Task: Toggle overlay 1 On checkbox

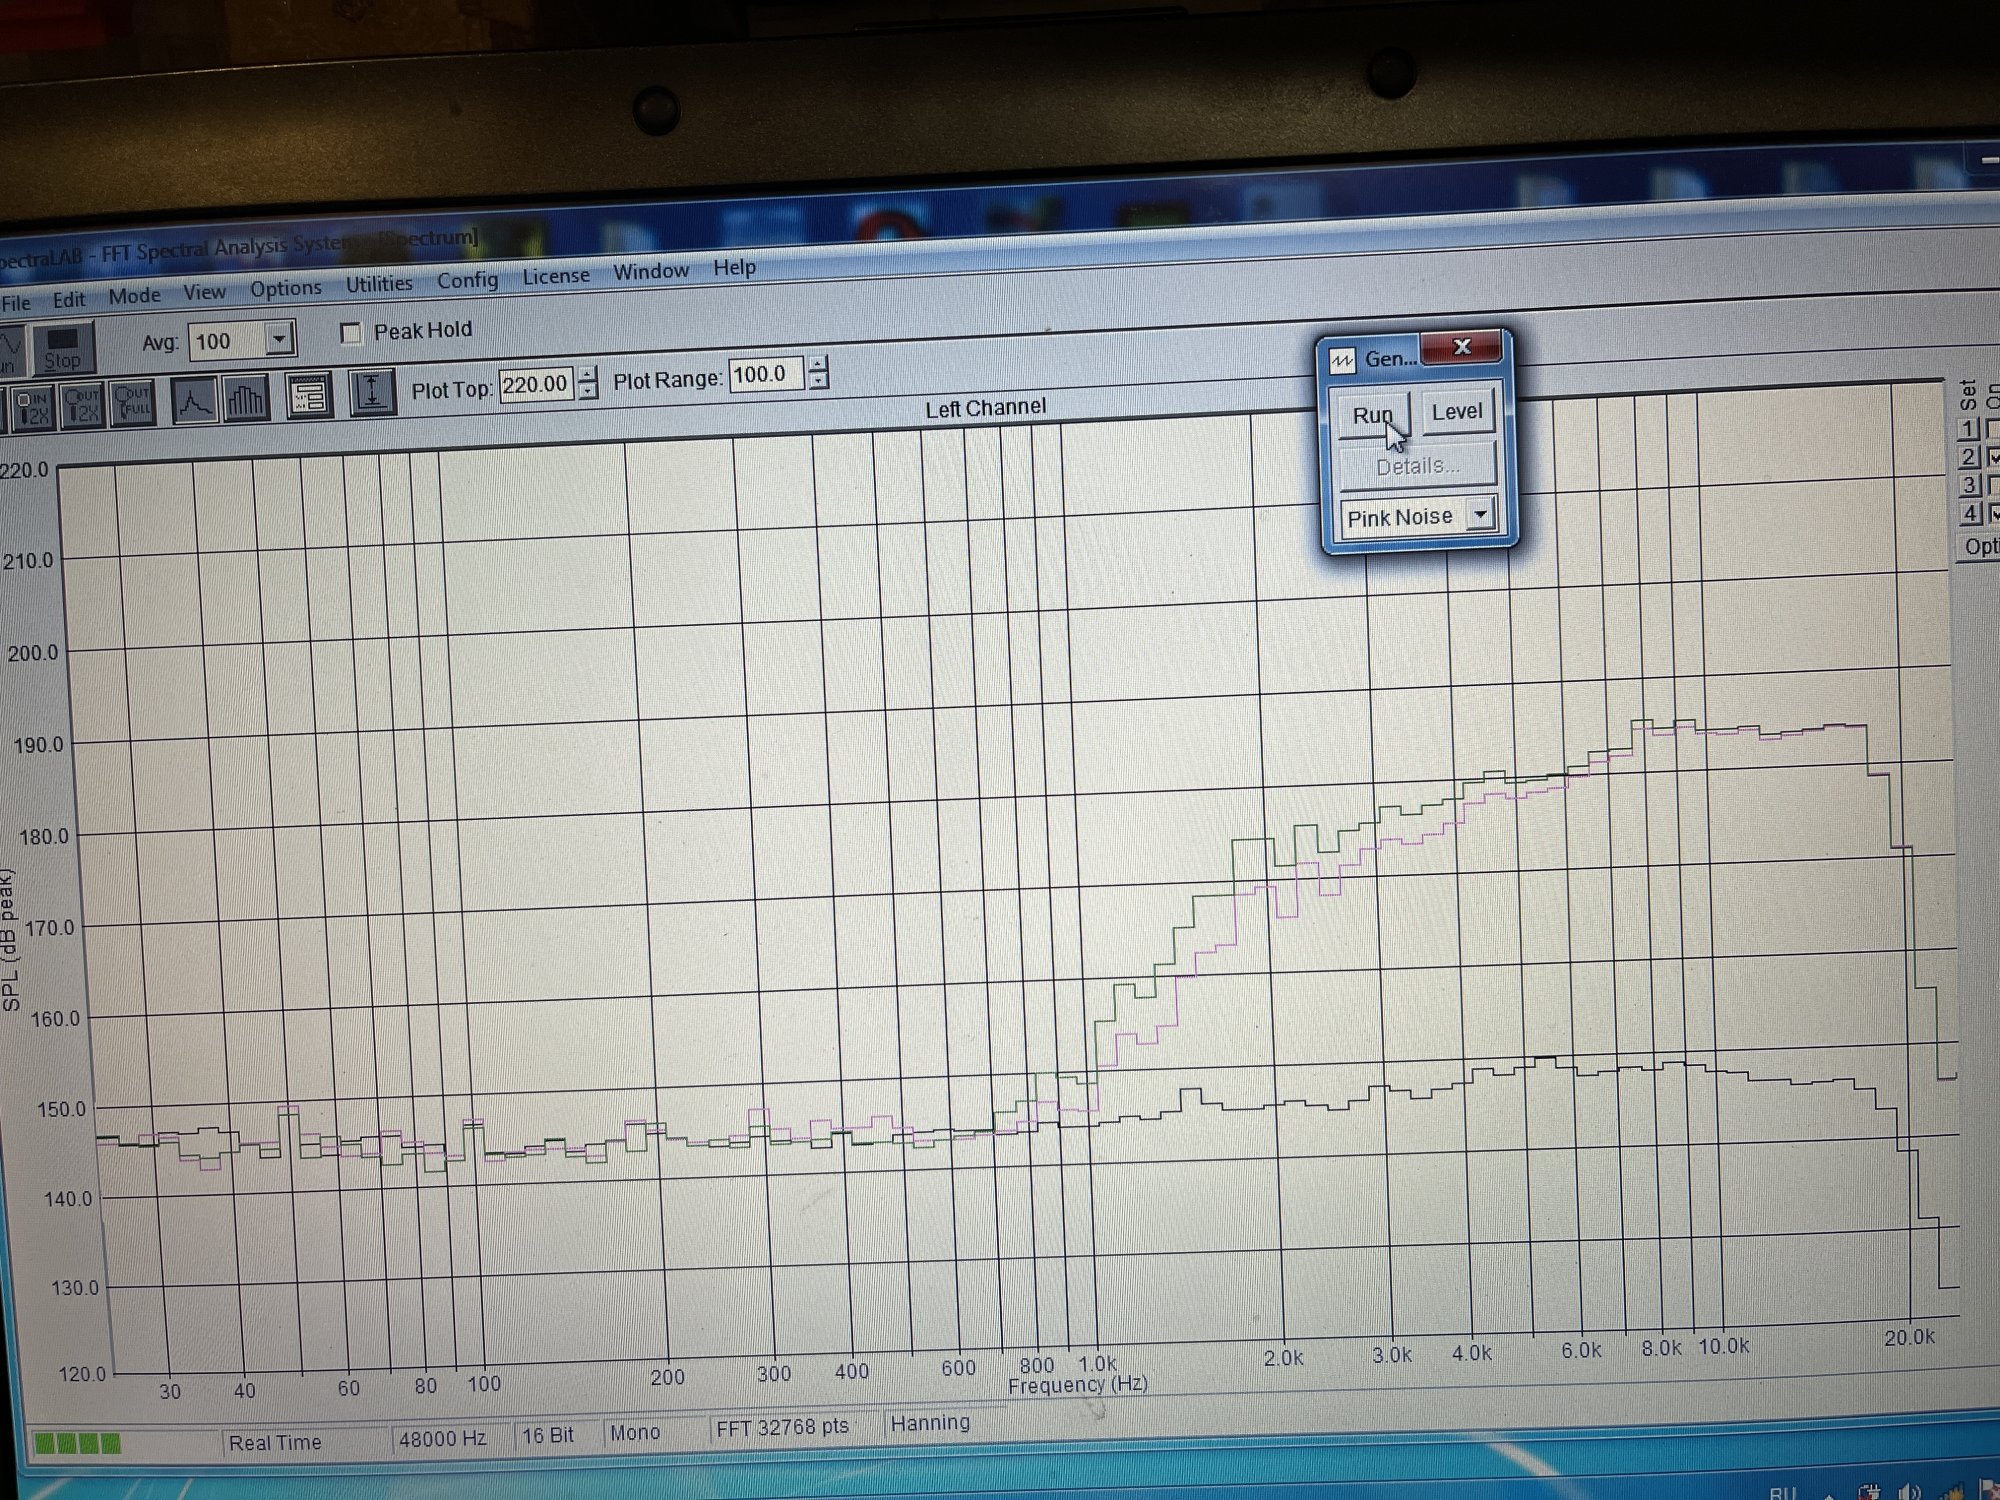Action: (1992, 428)
